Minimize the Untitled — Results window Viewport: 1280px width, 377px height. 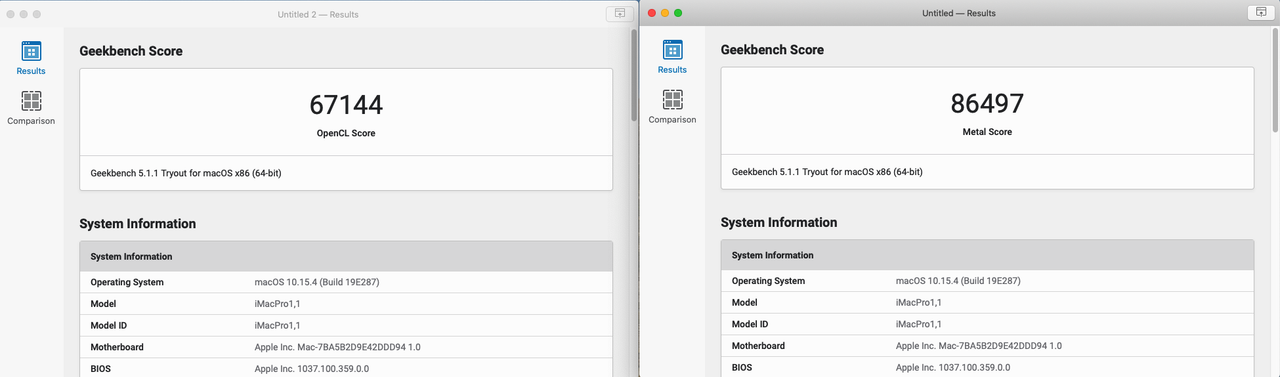click(665, 13)
